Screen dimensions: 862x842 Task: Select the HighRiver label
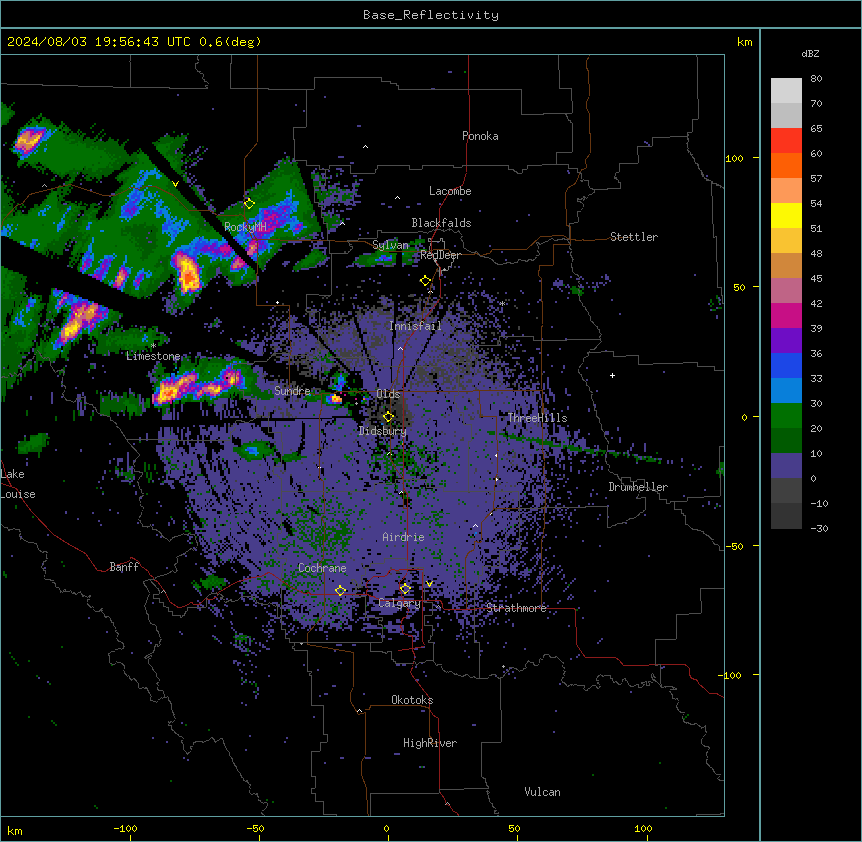[x=430, y=743]
